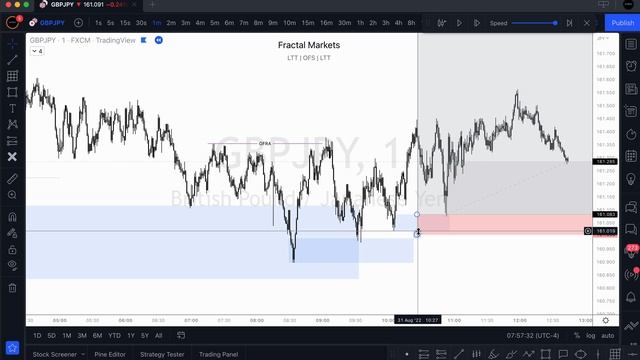This screenshot has width=640, height=360.
Task: Open chart settings gear on time axis
Action: point(606,320)
